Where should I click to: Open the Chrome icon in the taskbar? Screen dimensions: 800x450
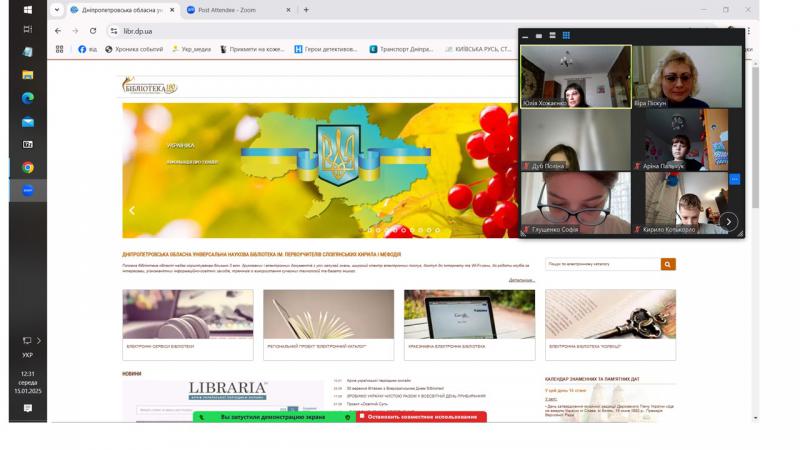(x=28, y=167)
